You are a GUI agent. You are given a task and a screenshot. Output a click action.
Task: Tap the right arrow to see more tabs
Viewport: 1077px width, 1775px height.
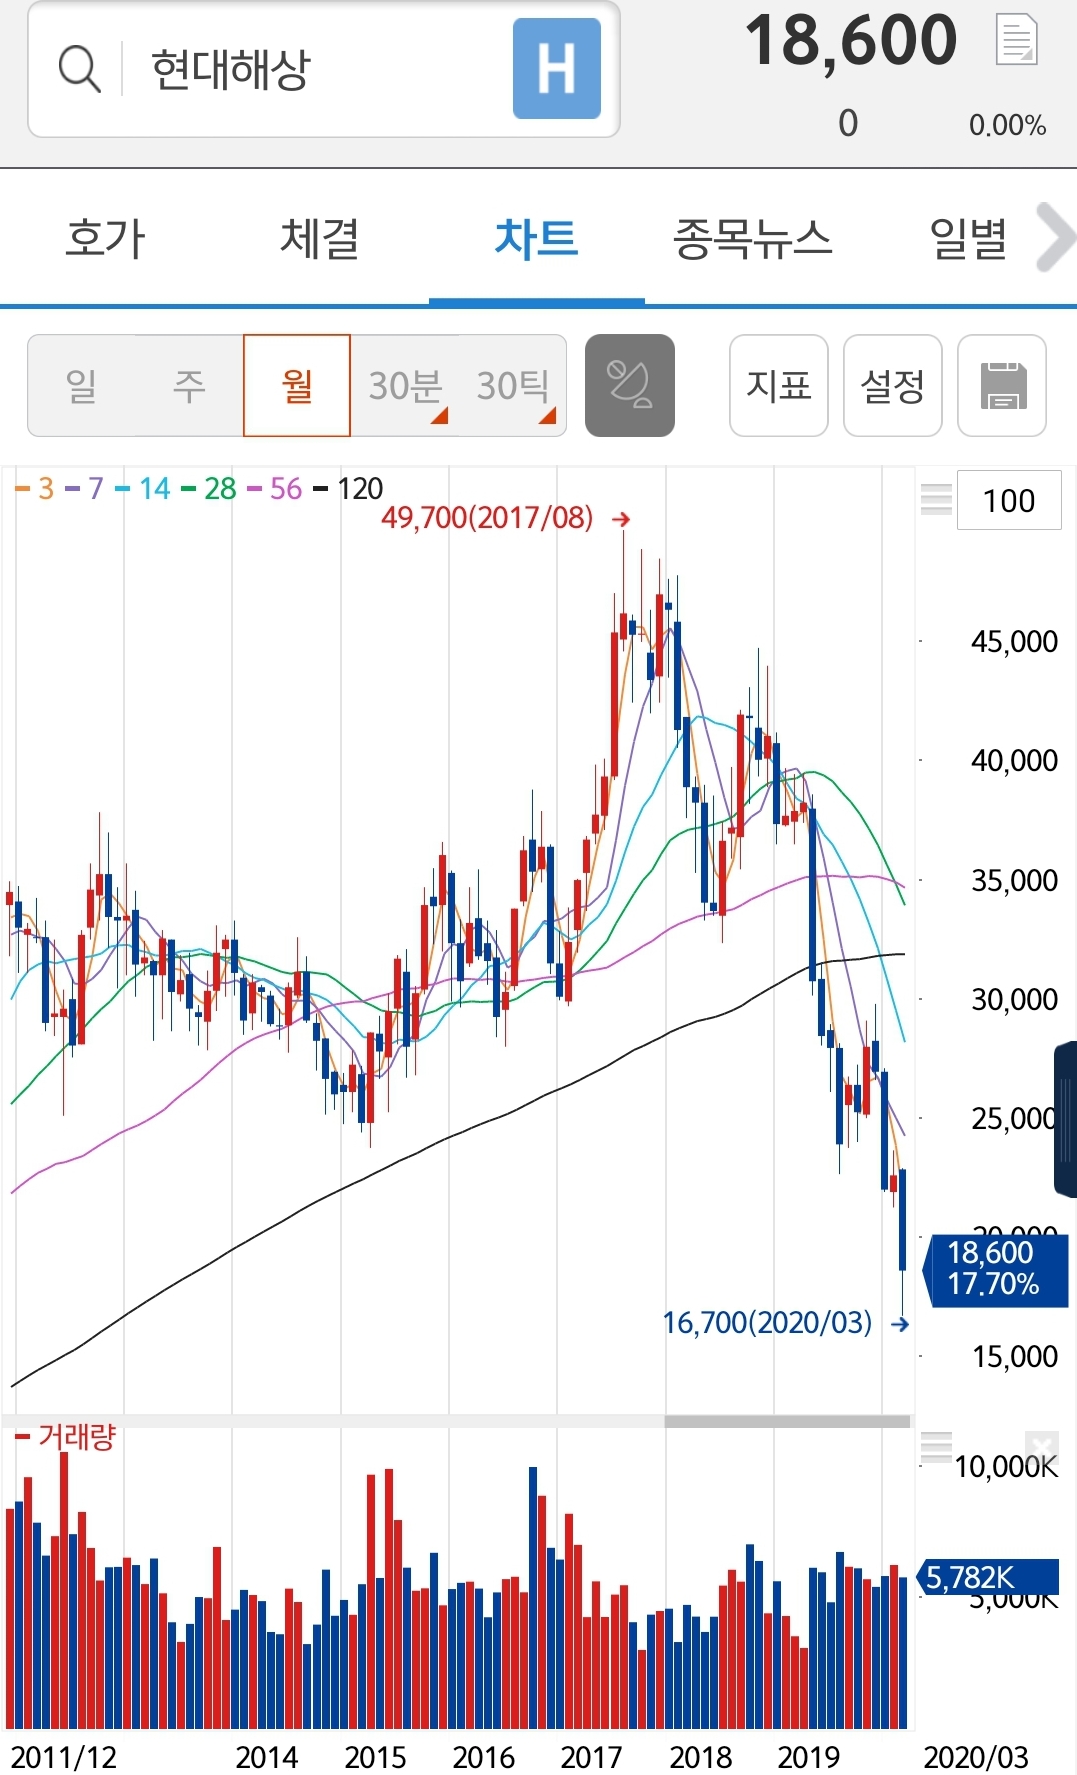click(x=1055, y=238)
